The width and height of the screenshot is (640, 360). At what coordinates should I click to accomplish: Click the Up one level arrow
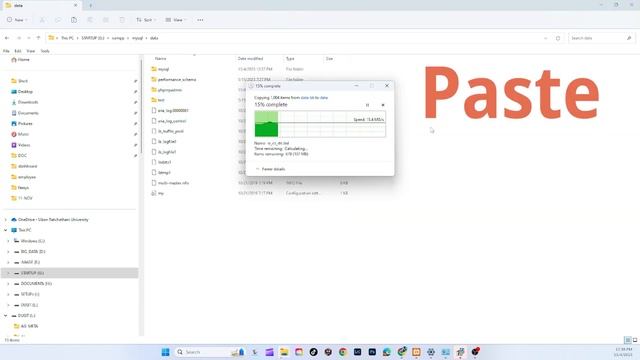point(38,38)
